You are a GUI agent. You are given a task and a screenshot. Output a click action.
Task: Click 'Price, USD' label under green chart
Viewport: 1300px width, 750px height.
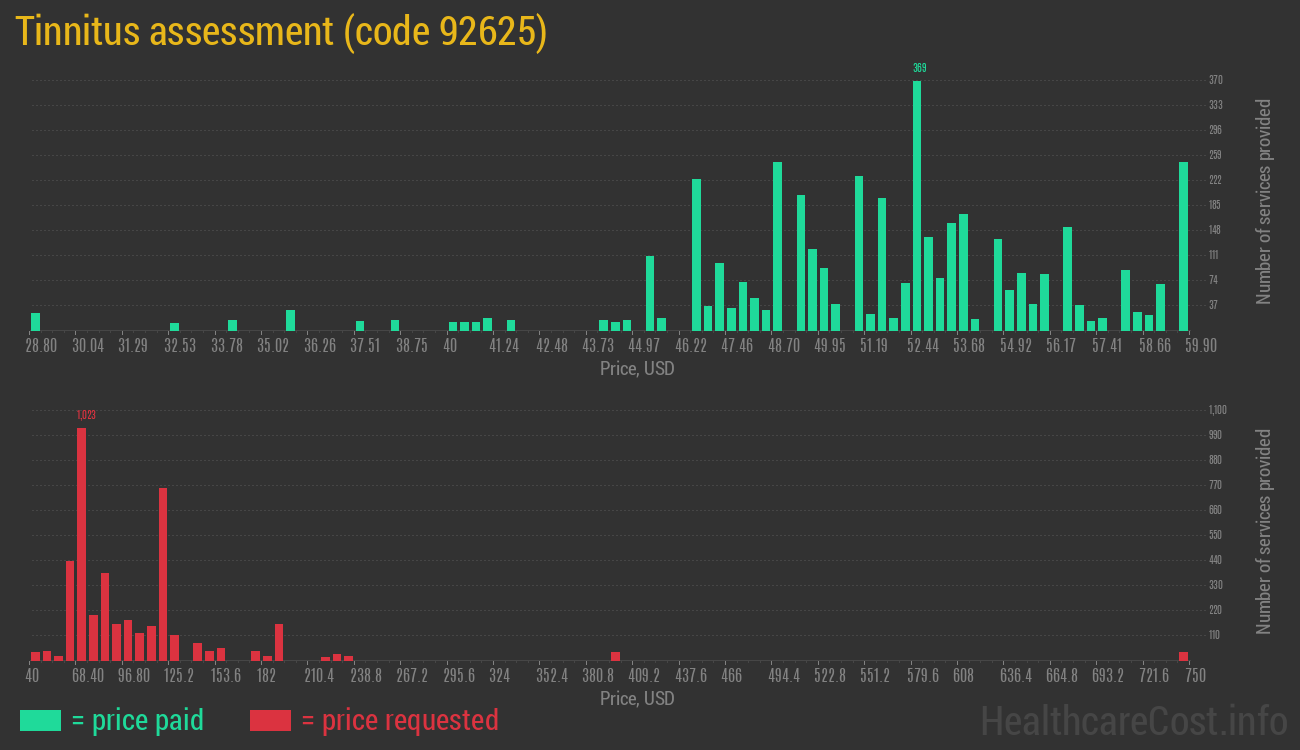637,369
